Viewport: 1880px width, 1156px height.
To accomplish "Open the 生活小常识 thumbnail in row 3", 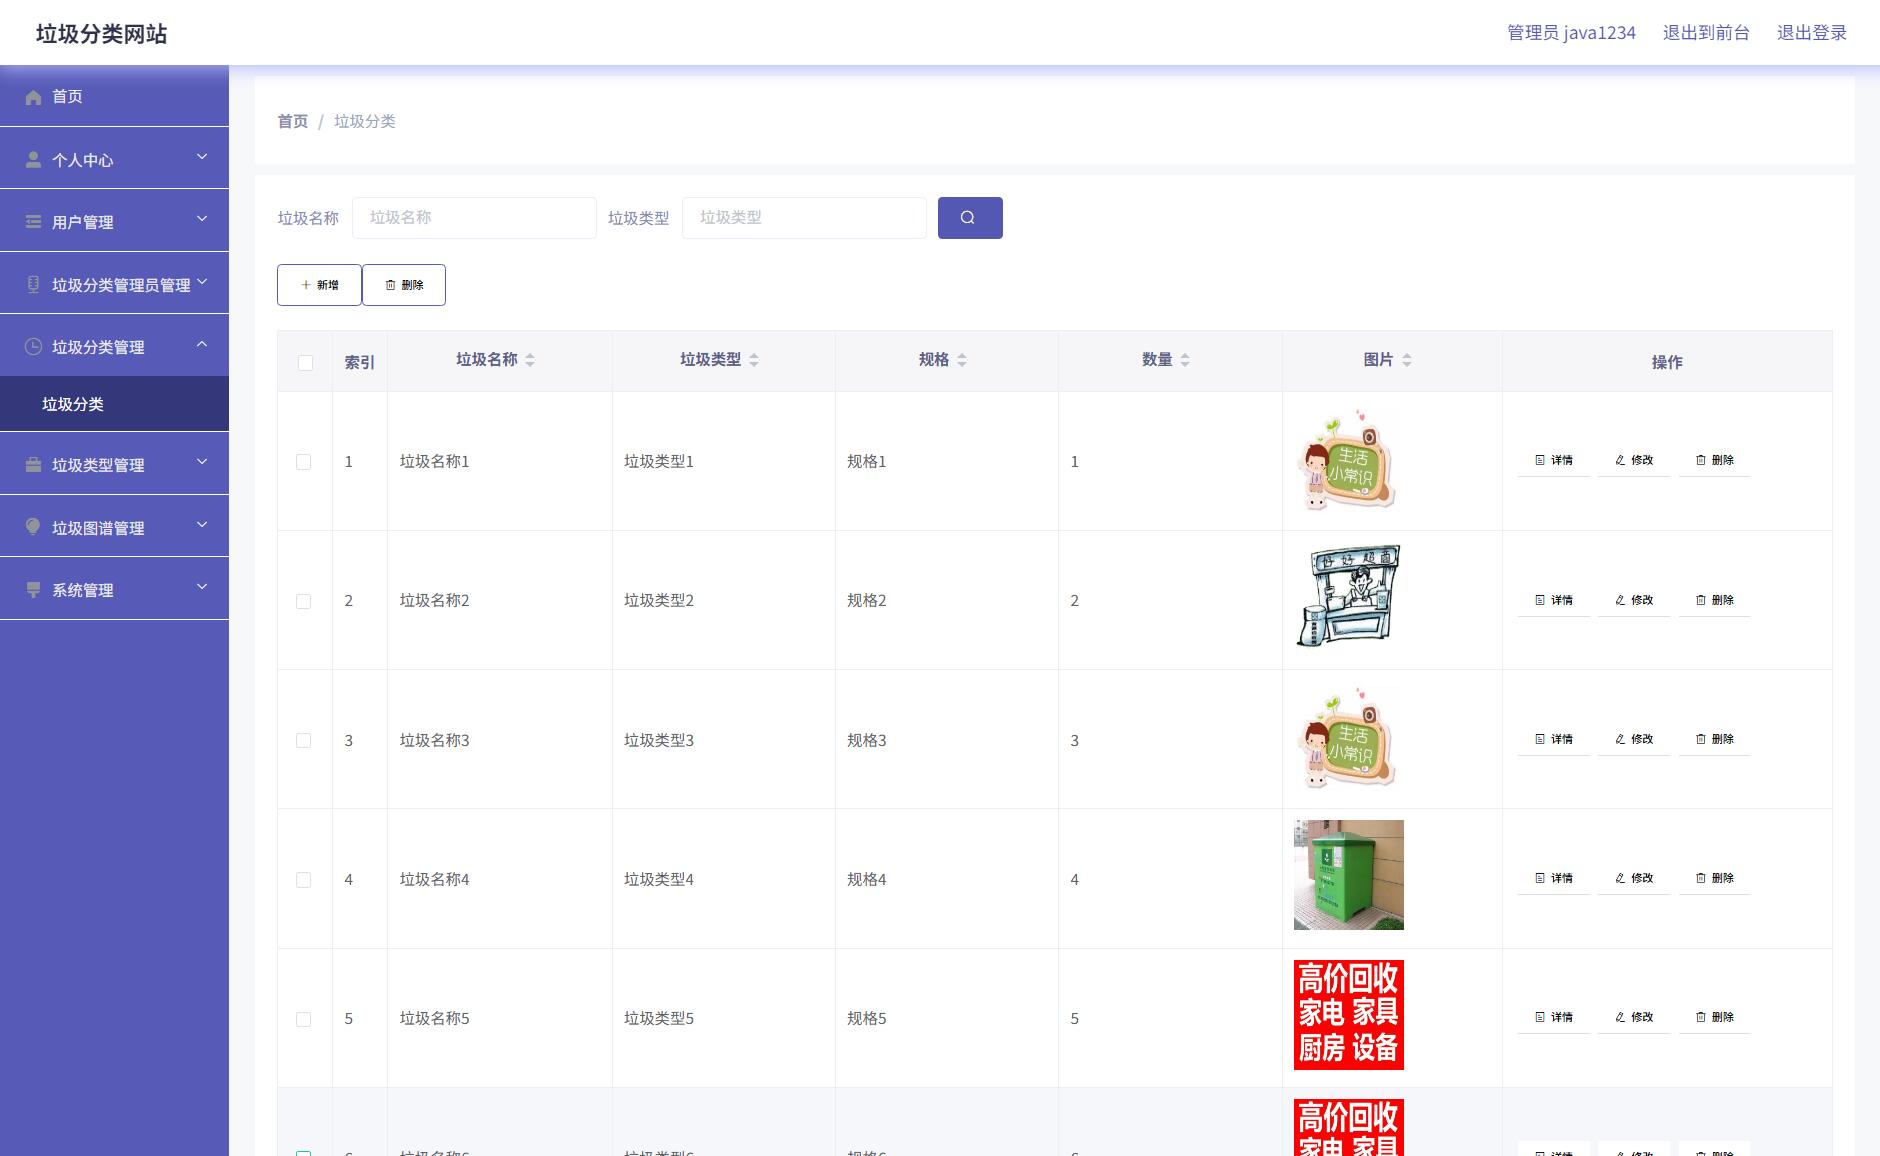I will click(x=1348, y=737).
